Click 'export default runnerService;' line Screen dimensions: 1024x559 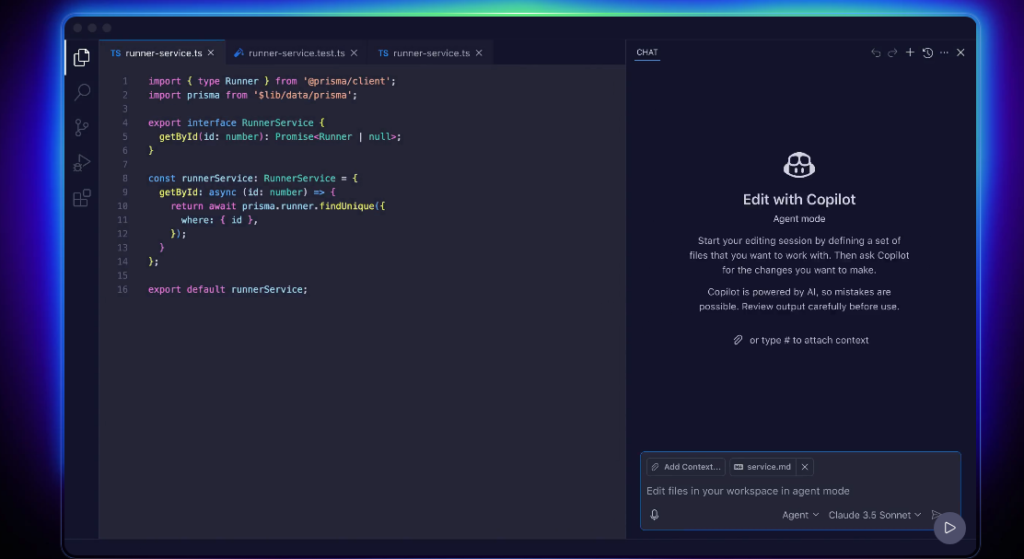(x=227, y=289)
